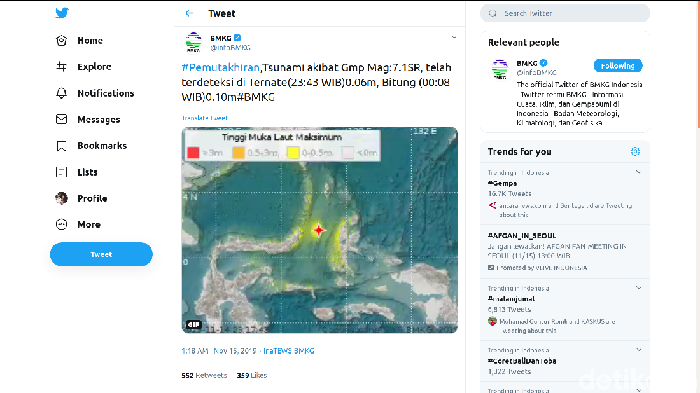Open Profile in the sidebar
Viewport: 700px width, 393px height.
[81, 198]
